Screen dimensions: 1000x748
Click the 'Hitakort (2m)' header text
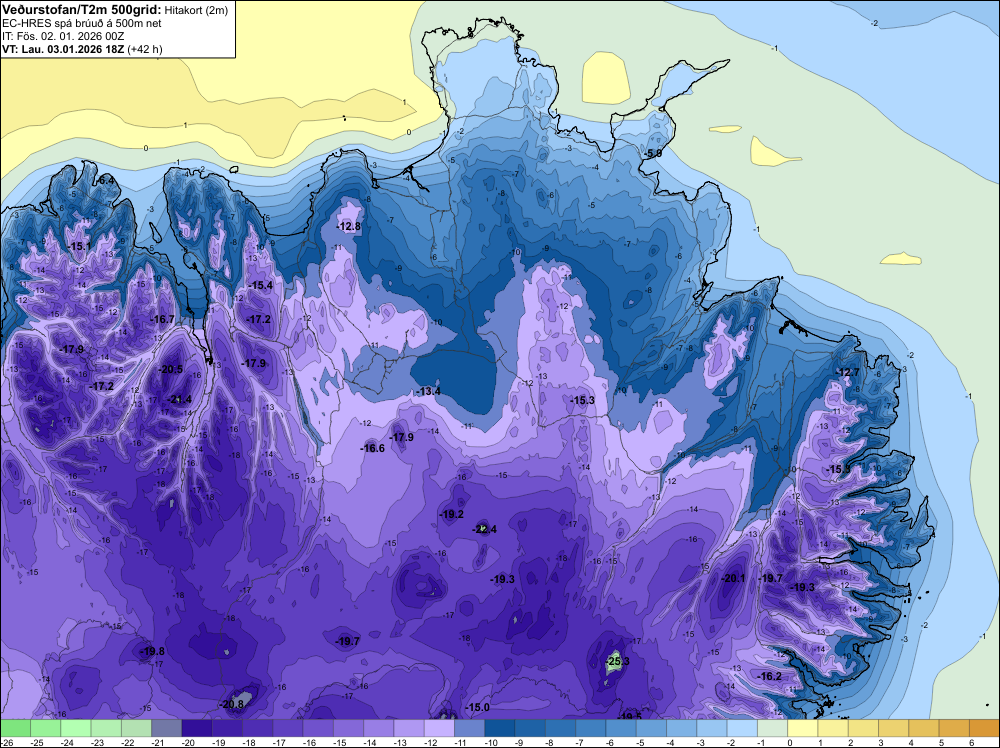pyautogui.click(x=194, y=10)
